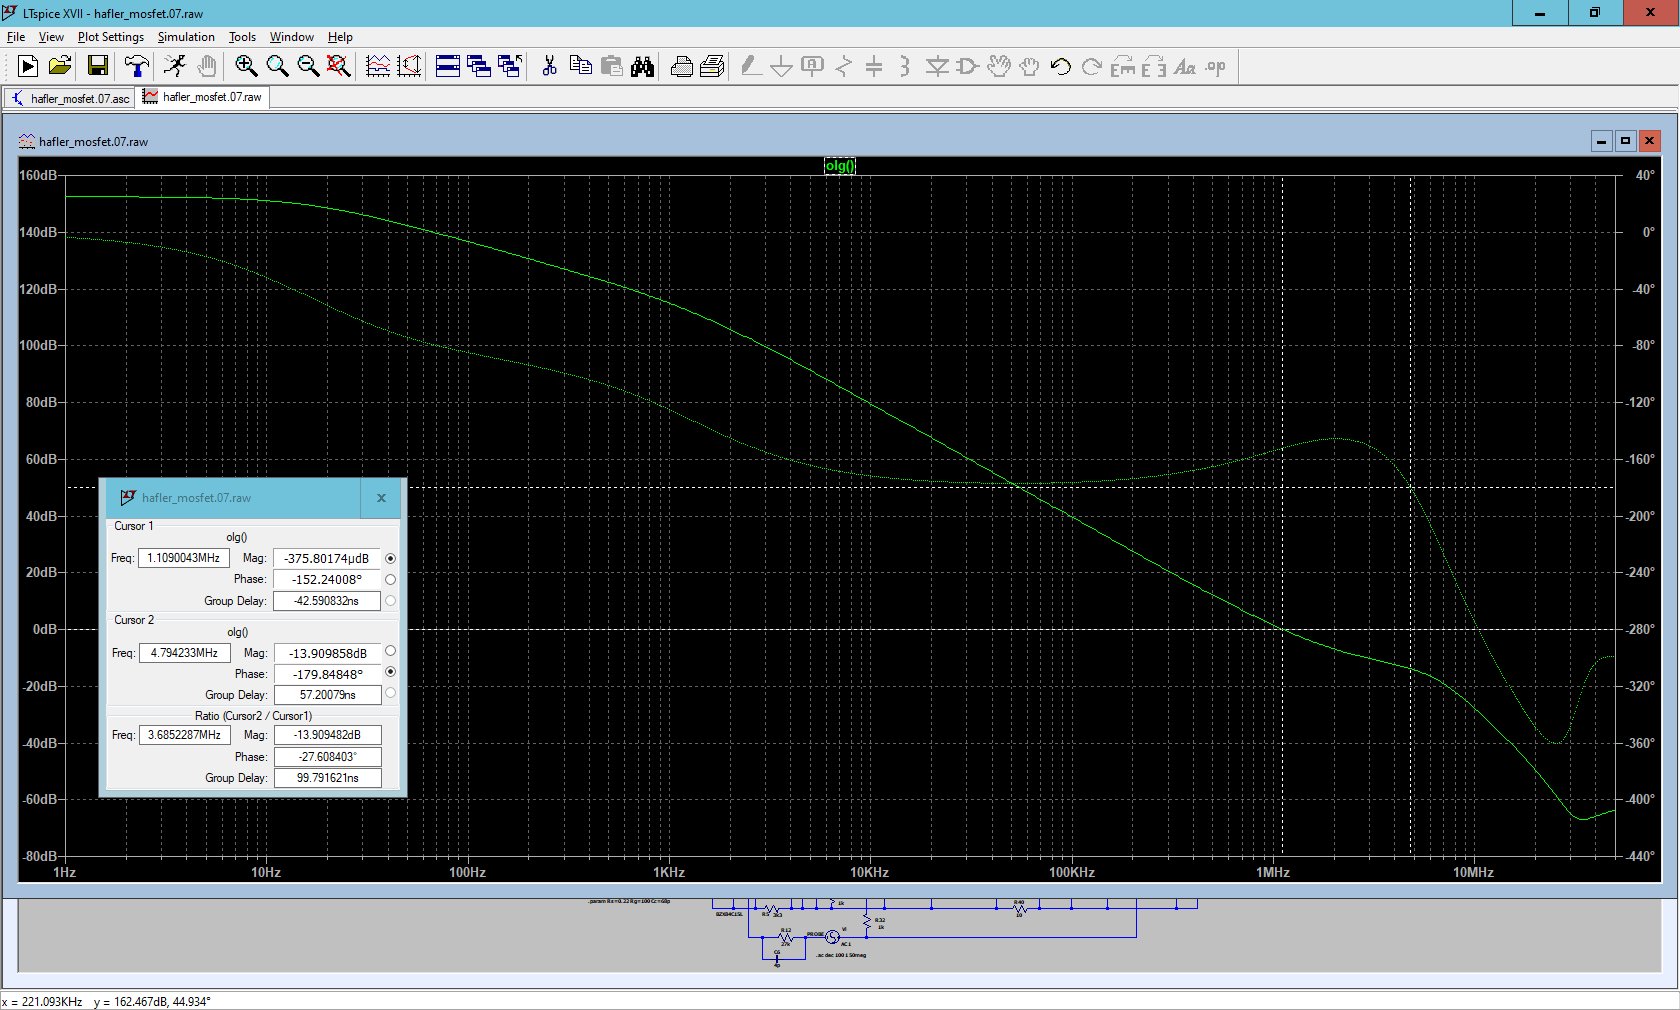Click the Cursor 2 Freq field
This screenshot has height=1010, width=1680.
coord(184,653)
